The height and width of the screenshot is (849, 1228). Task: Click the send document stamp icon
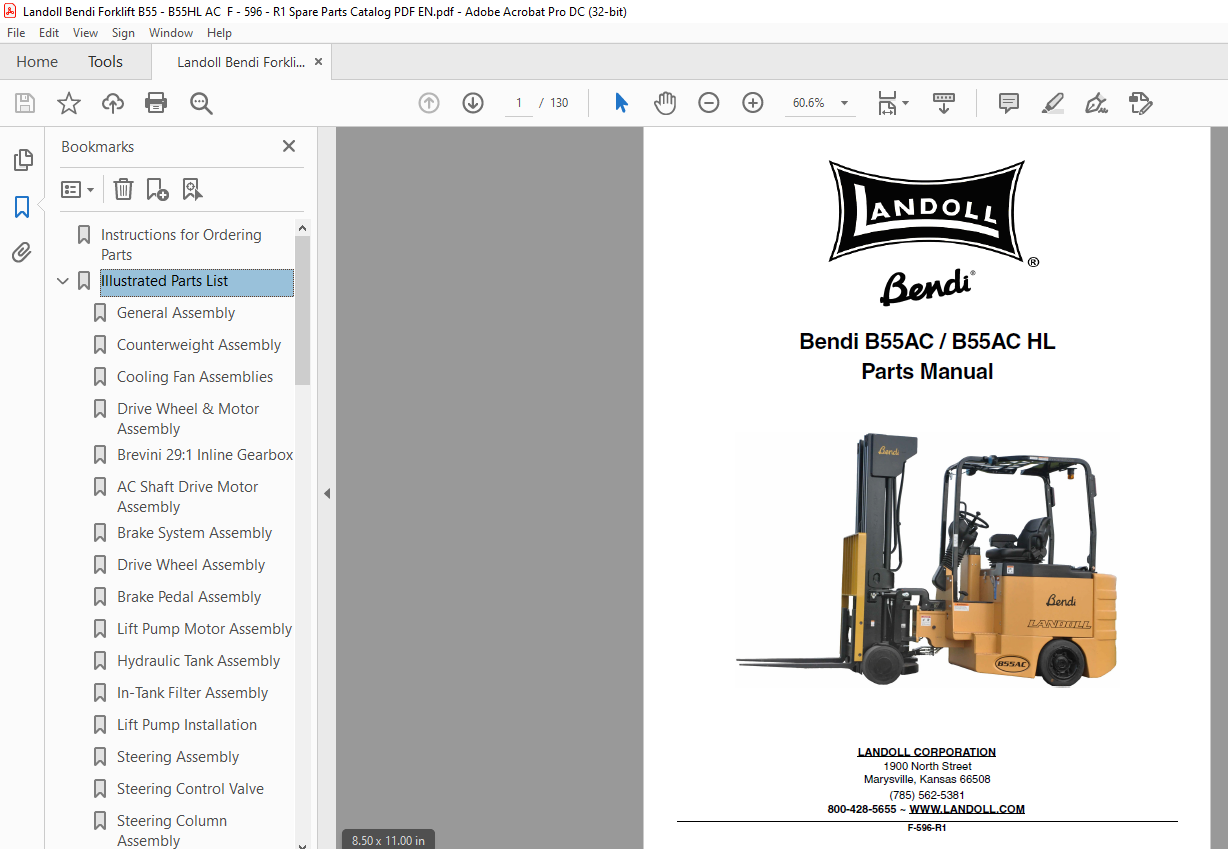tap(1141, 103)
